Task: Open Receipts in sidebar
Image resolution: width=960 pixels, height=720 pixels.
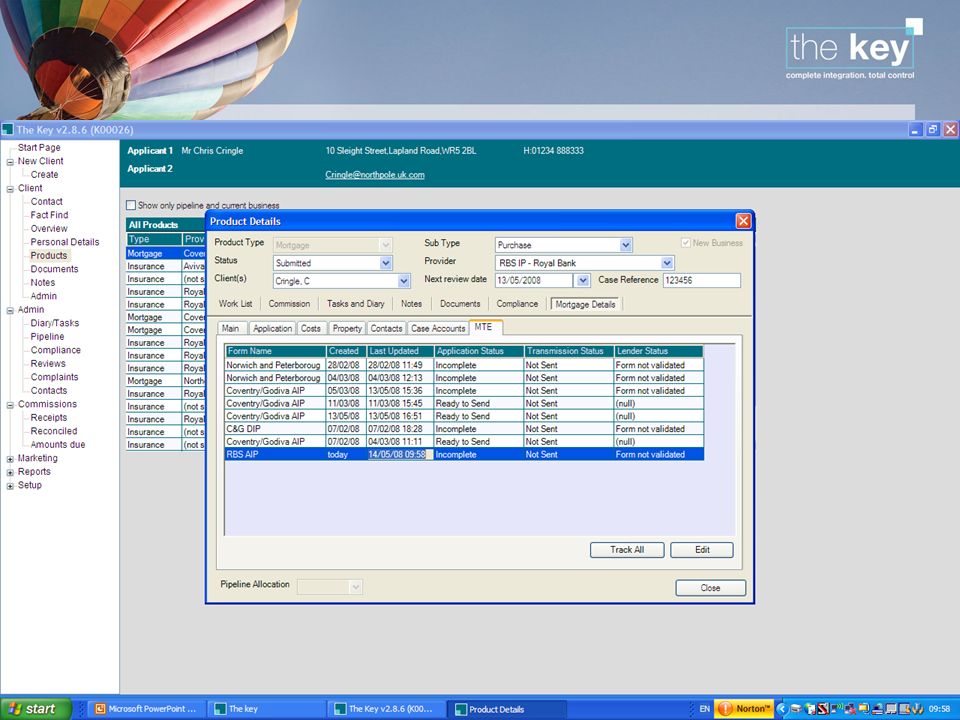Action: coord(49,418)
